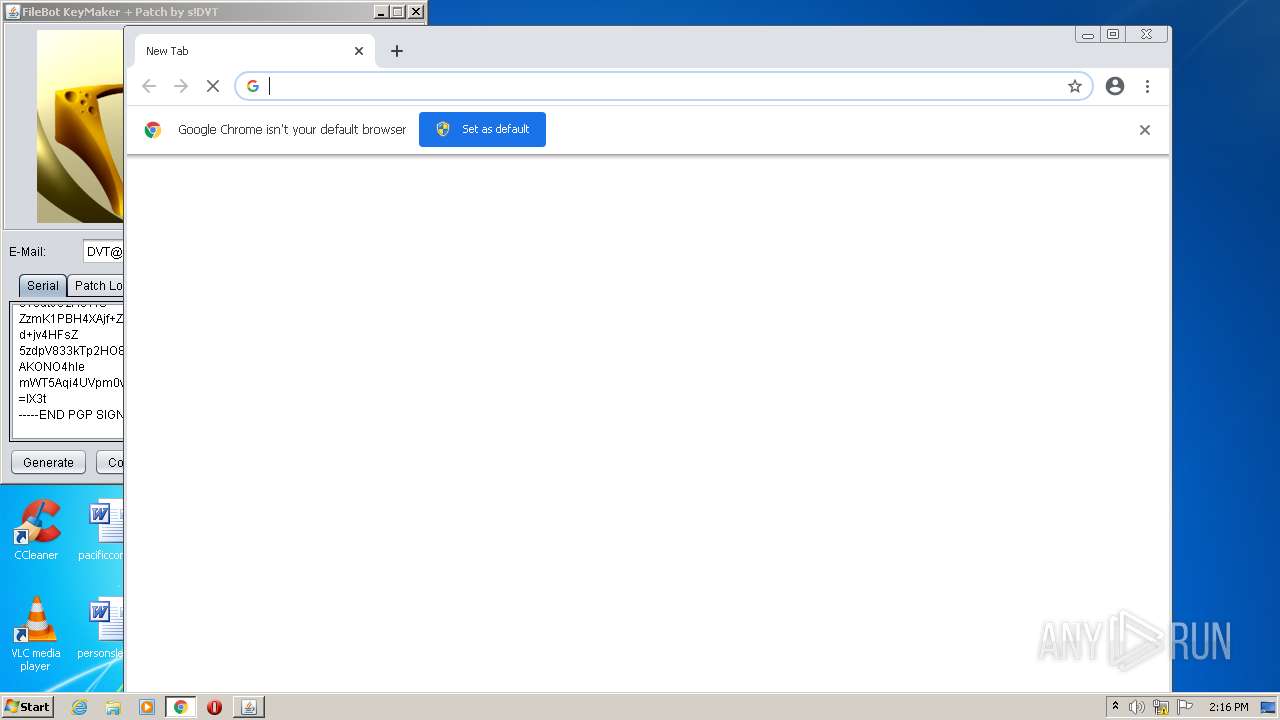The image size is (1280, 720).
Task: Select the New Tab tab
Action: [x=254, y=51]
